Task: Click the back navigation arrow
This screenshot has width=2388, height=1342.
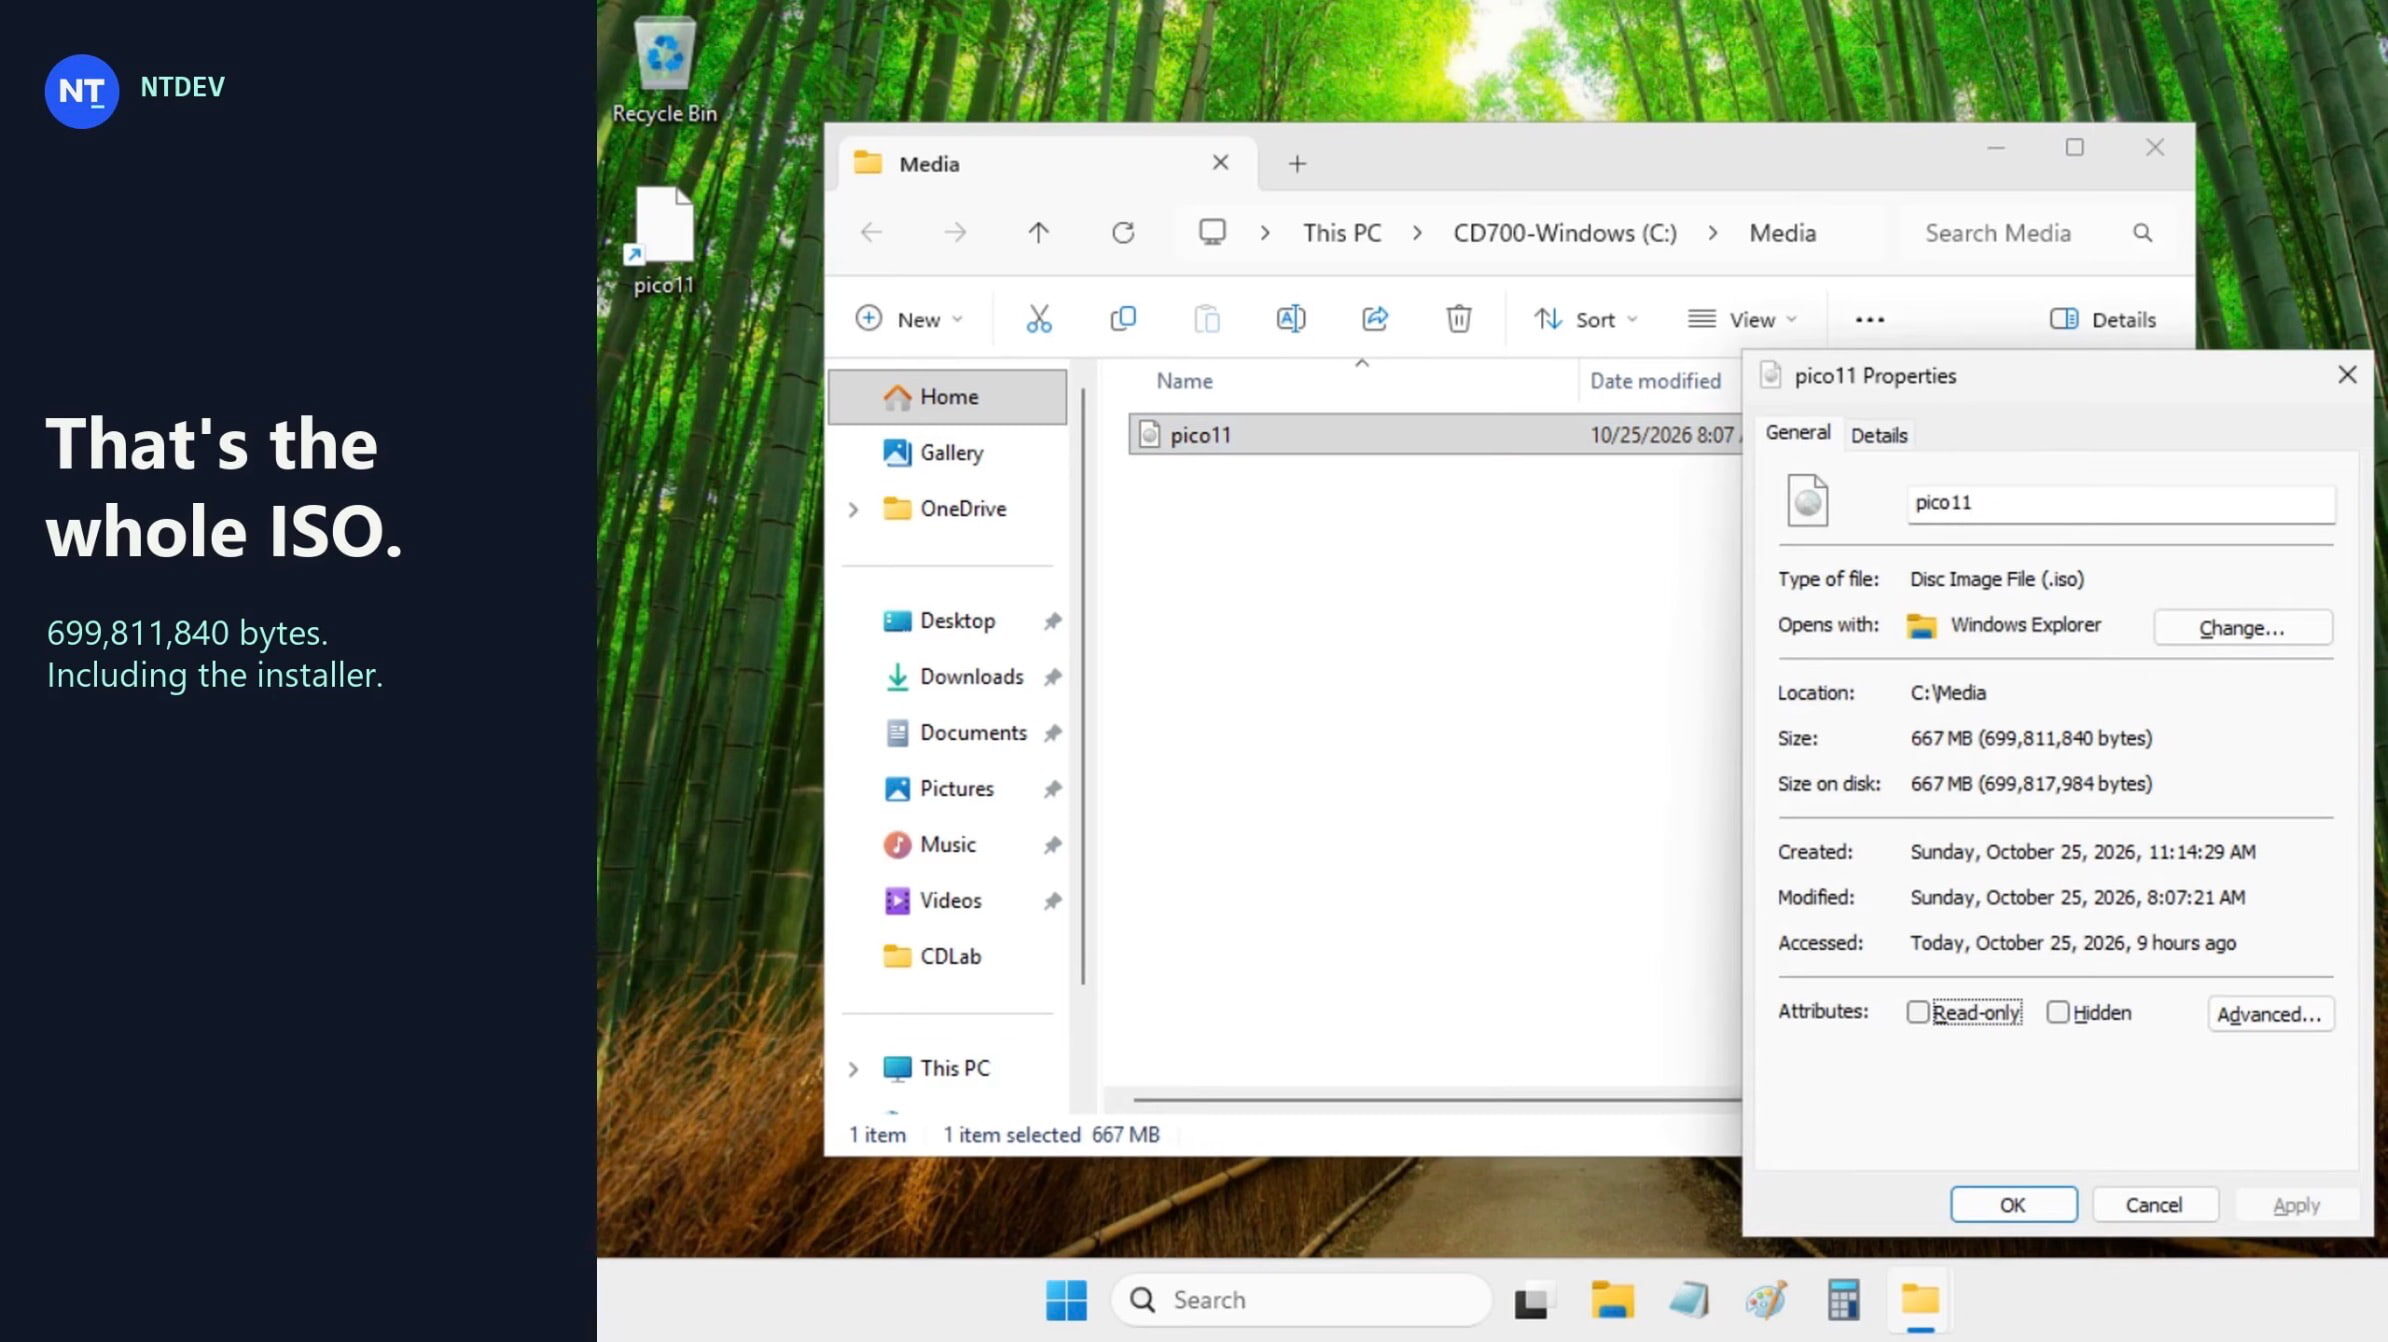Action: pos(871,233)
